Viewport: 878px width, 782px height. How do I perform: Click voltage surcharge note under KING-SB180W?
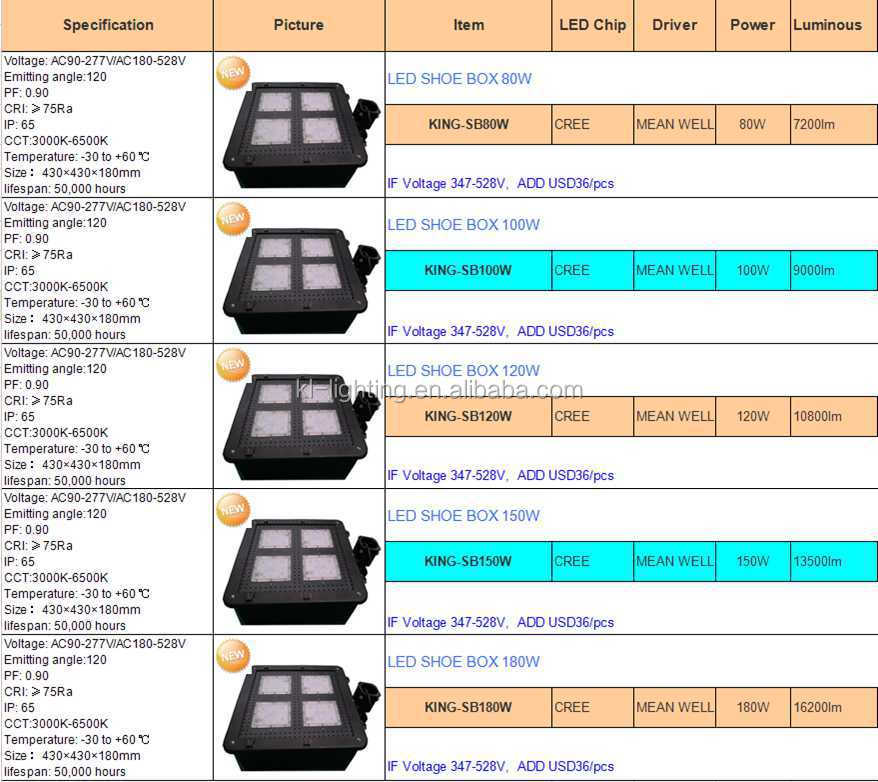pos(501,766)
